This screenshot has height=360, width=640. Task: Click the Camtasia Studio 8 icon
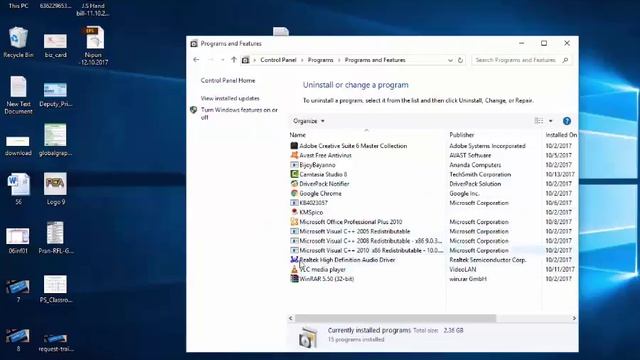tap(294, 174)
